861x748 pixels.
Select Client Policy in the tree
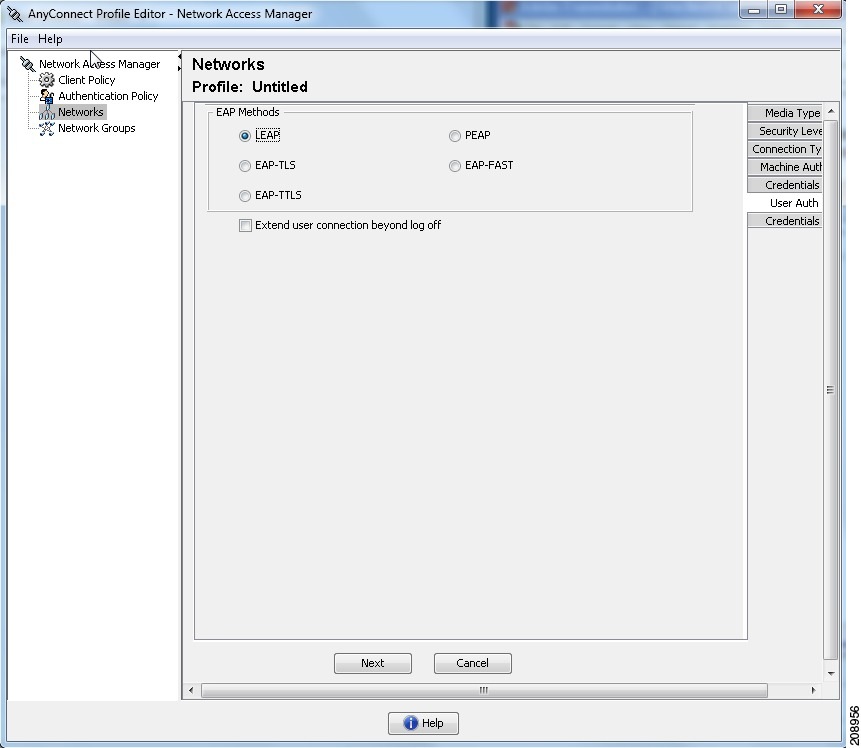click(x=87, y=80)
